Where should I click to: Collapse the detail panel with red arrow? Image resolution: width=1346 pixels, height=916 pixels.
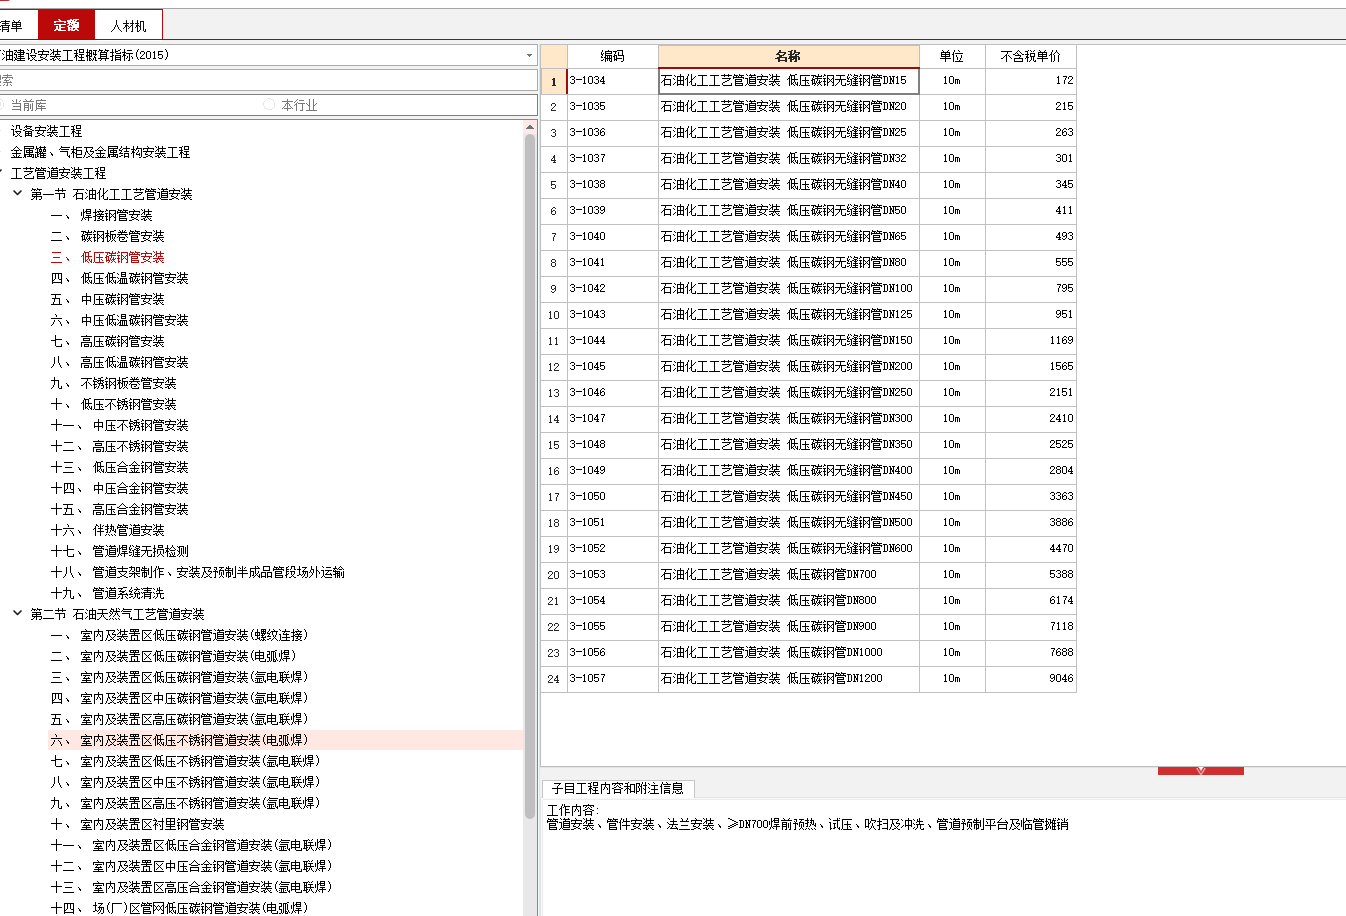1201,770
